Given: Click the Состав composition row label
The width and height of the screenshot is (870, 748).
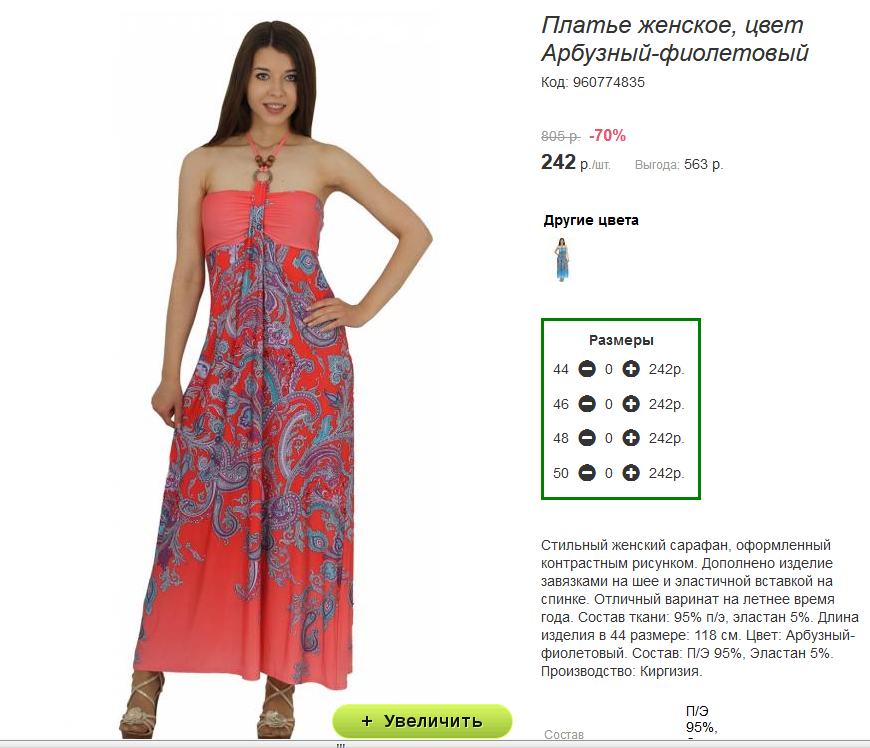Looking at the screenshot, I should click(564, 735).
